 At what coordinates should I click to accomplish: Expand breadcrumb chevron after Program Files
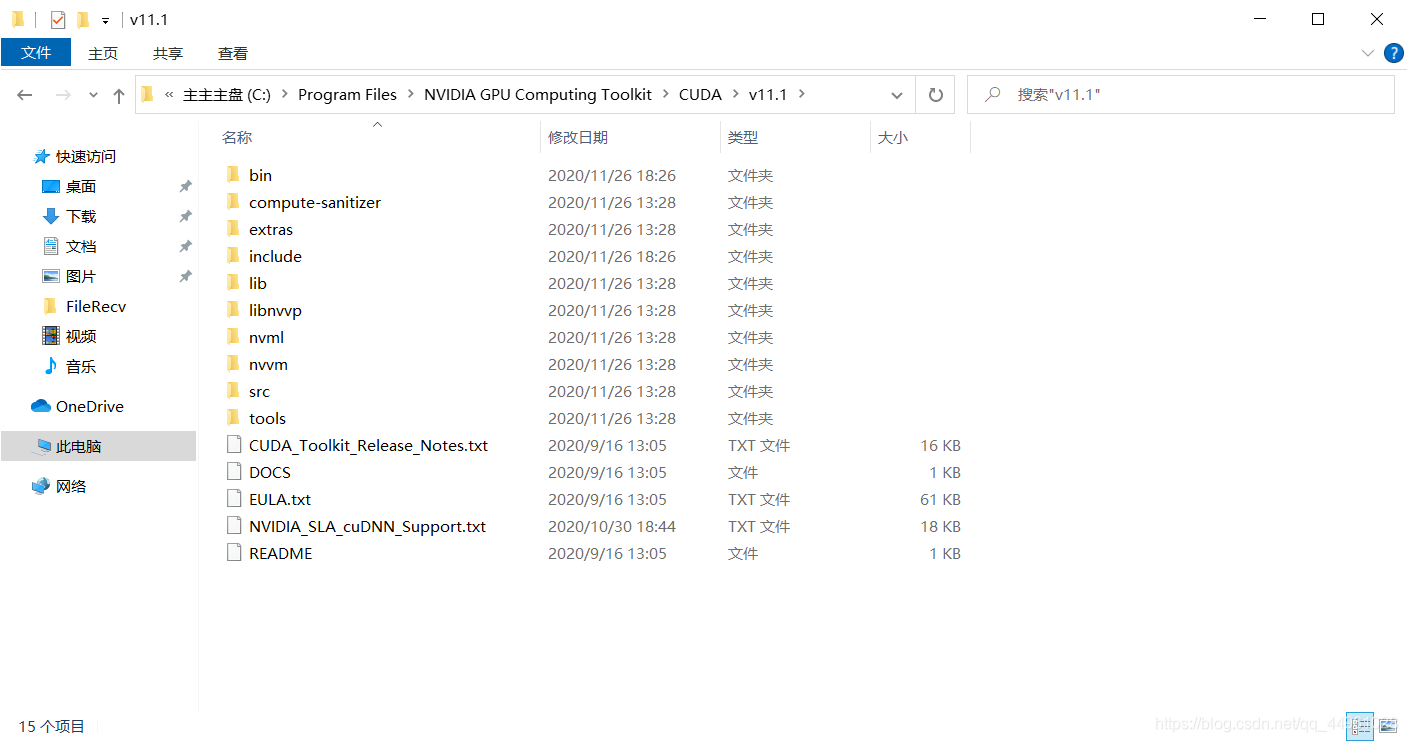tap(411, 94)
